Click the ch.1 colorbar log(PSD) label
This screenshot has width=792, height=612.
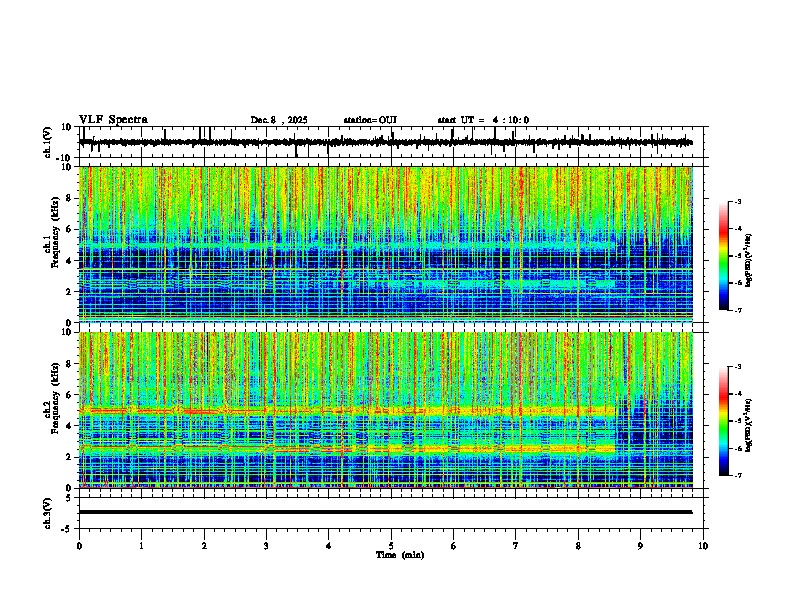pos(749,261)
